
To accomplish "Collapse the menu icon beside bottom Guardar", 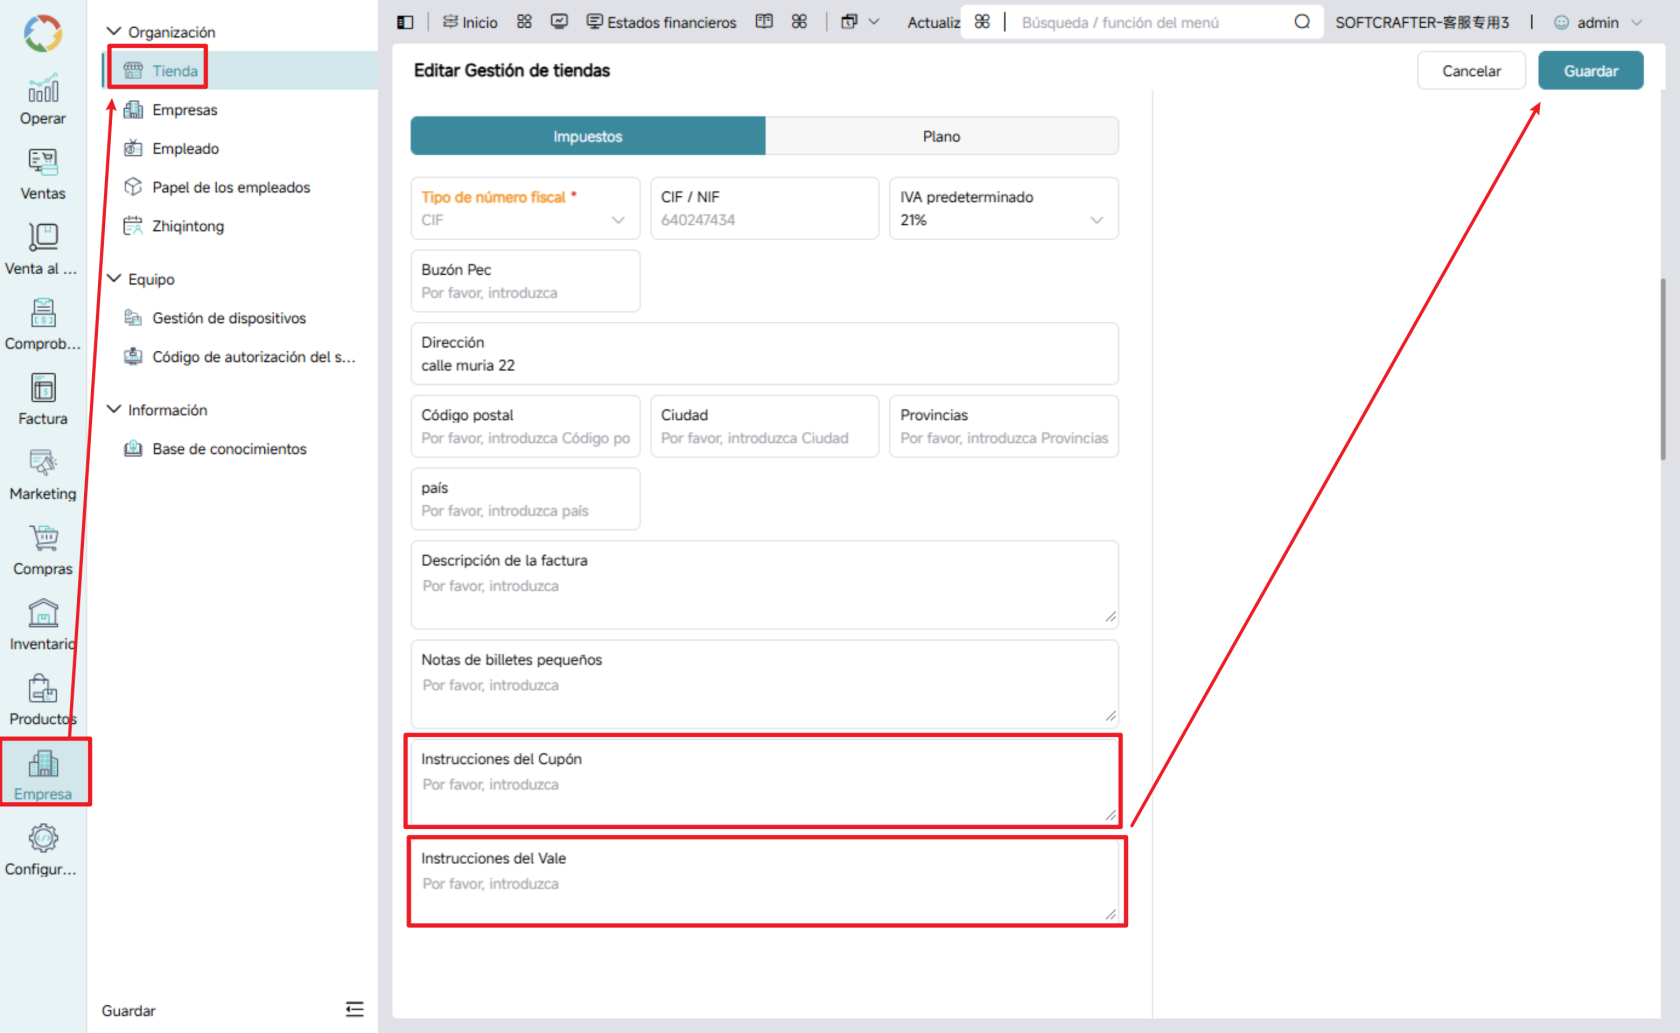I will (355, 1009).
